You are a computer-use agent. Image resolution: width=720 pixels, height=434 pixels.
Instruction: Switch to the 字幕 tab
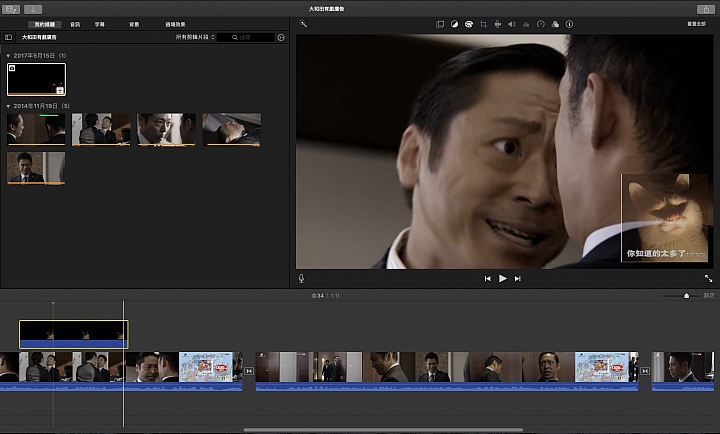(x=100, y=24)
